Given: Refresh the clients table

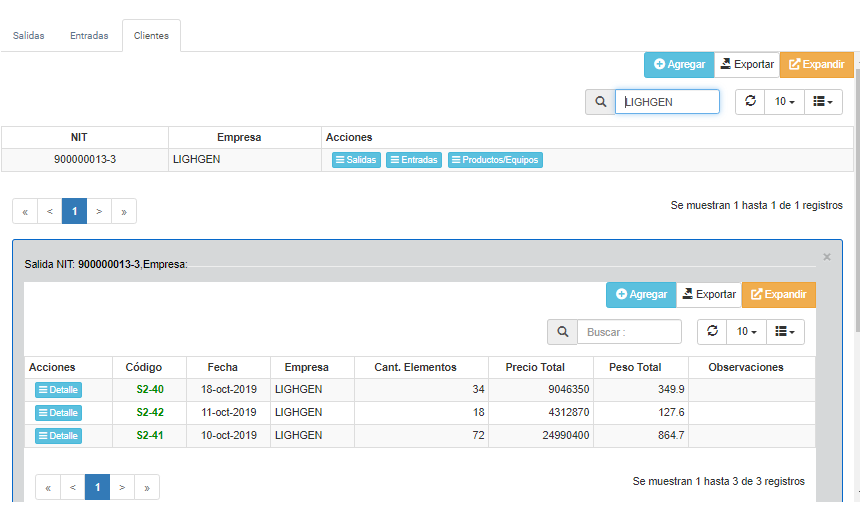Looking at the screenshot, I should pyautogui.click(x=750, y=102).
